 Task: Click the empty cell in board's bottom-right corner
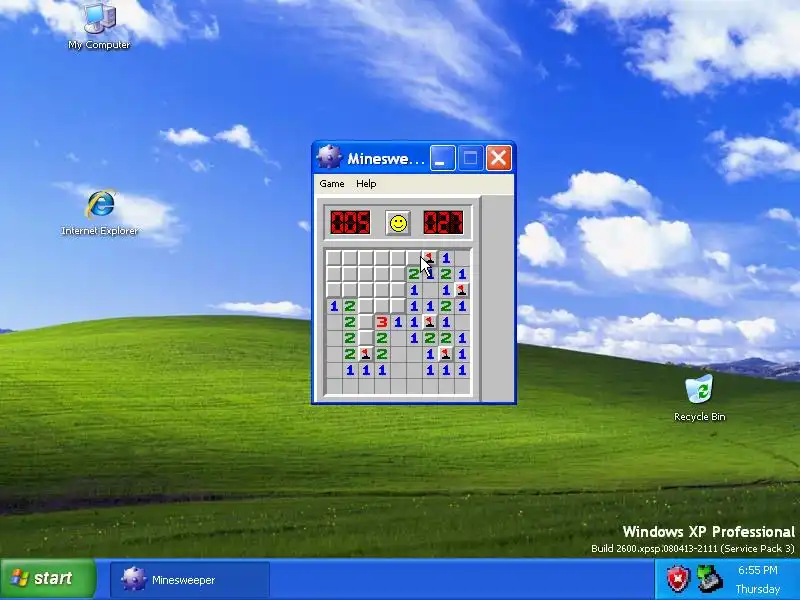(462, 386)
